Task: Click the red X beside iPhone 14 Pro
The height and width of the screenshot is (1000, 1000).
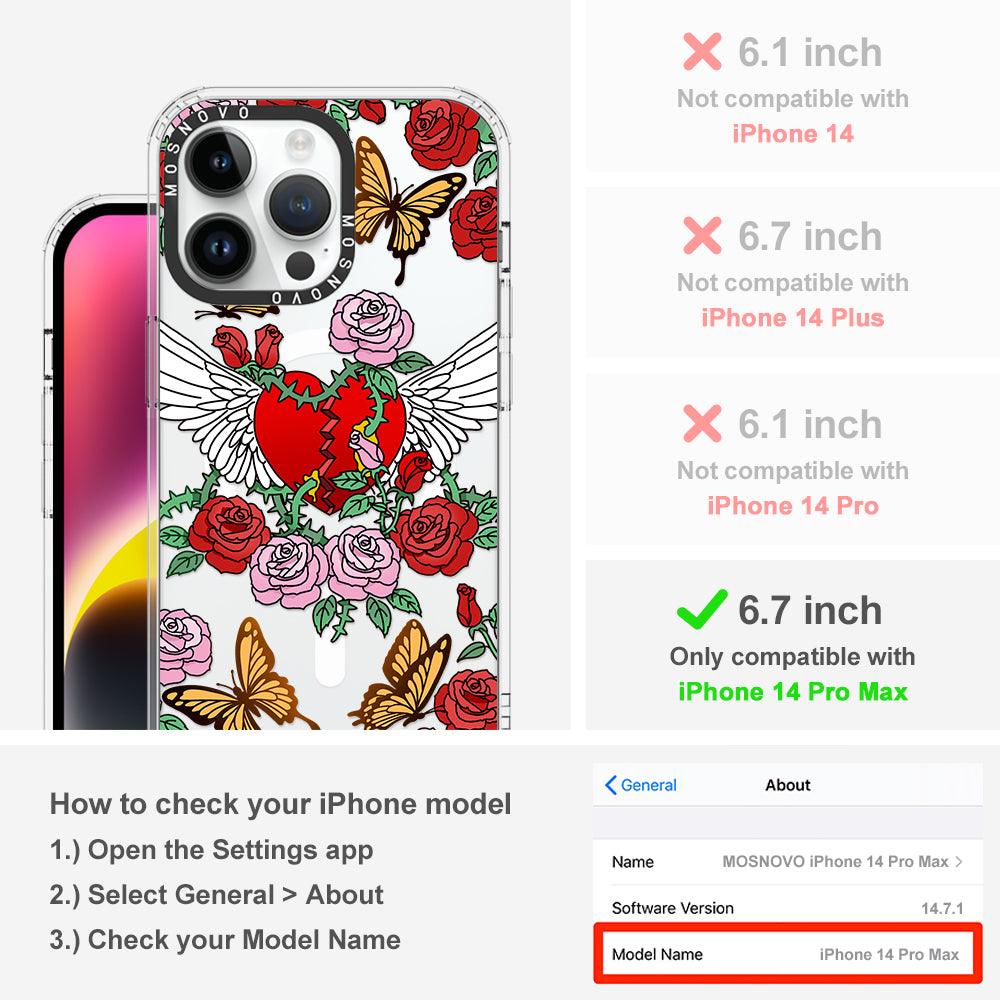Action: pos(702,423)
